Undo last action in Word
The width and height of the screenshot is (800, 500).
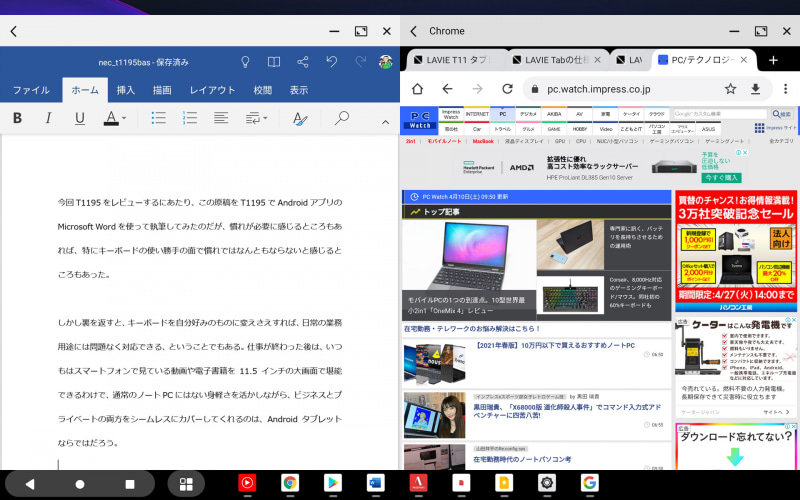pyautogui.click(x=332, y=62)
